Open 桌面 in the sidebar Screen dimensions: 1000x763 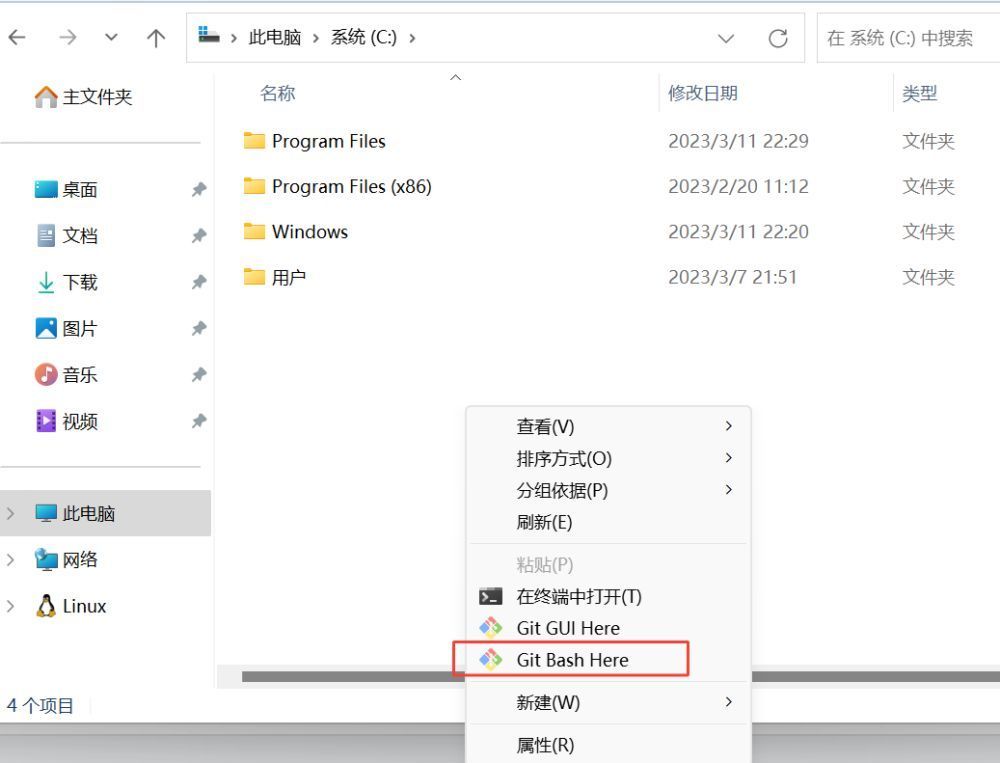(66, 189)
